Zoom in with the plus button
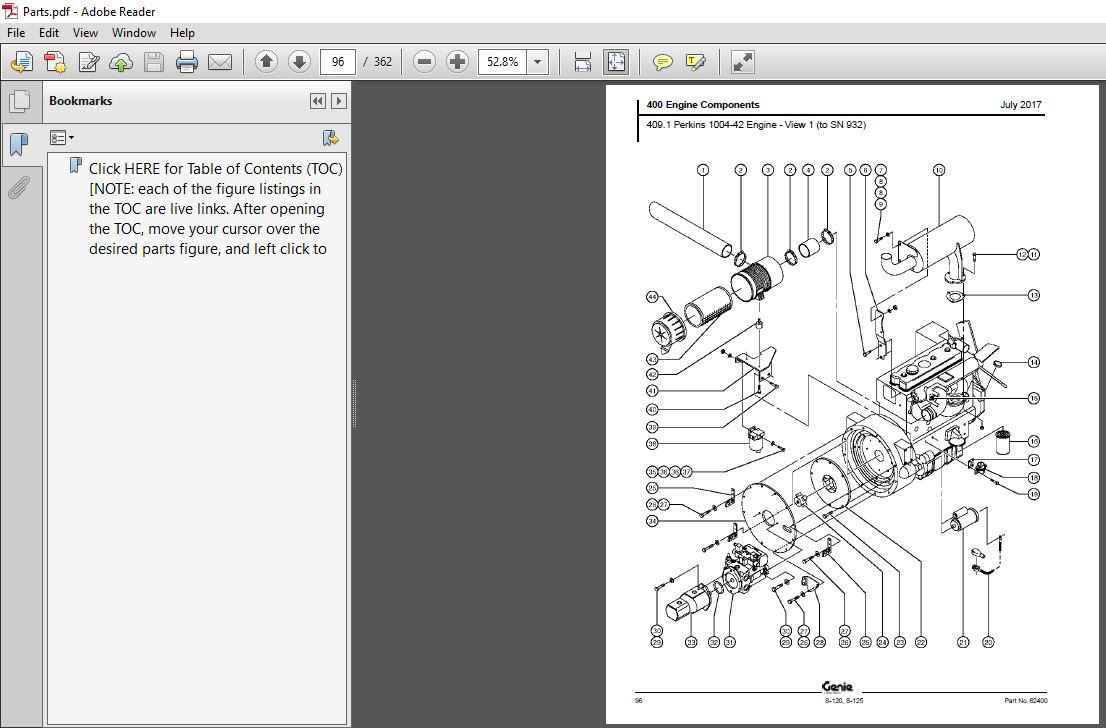This screenshot has width=1106, height=728. coord(457,62)
